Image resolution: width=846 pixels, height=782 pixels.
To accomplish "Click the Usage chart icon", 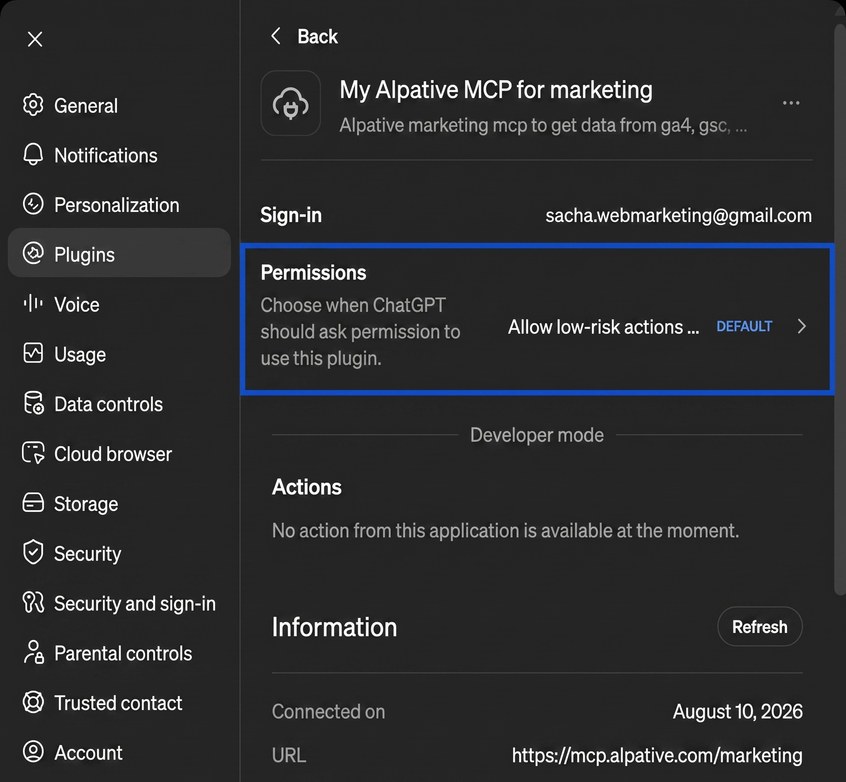I will [33, 353].
